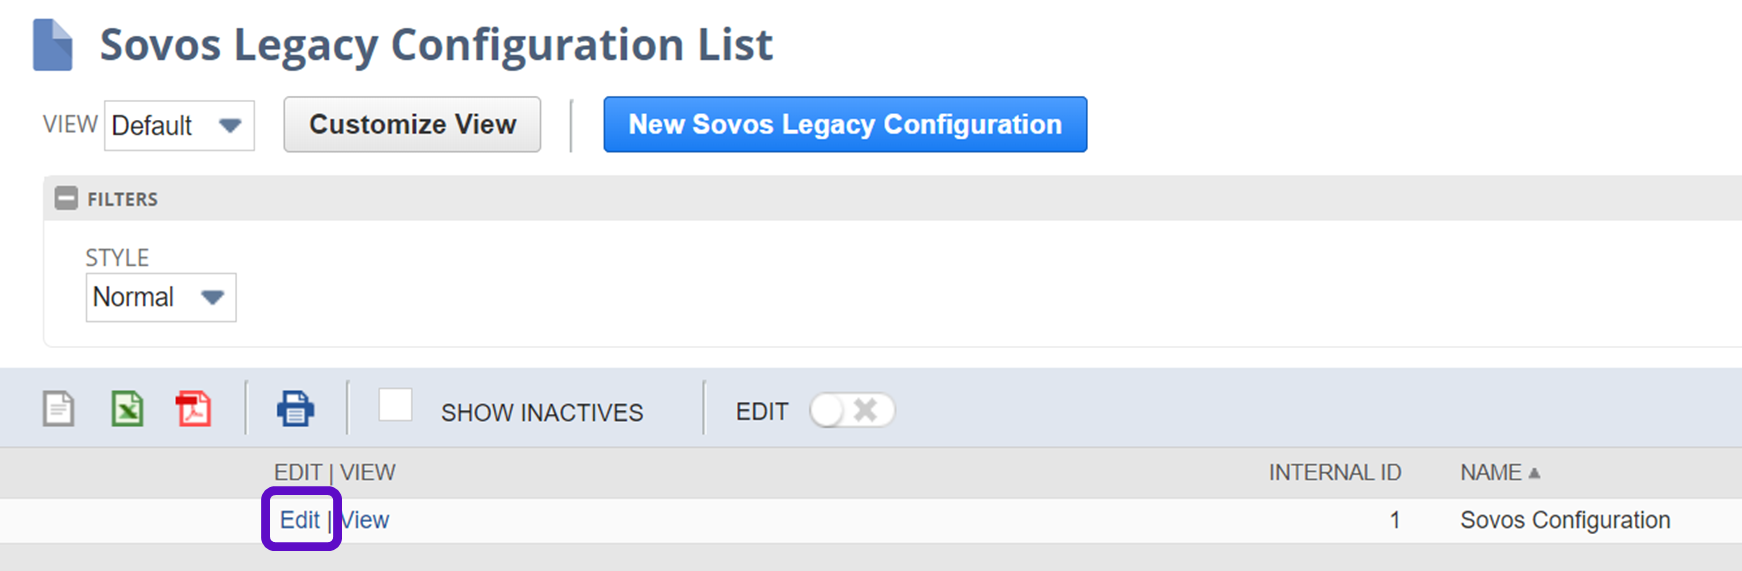Export the list as CSV
The height and width of the screenshot is (571, 1742).
click(x=58, y=409)
